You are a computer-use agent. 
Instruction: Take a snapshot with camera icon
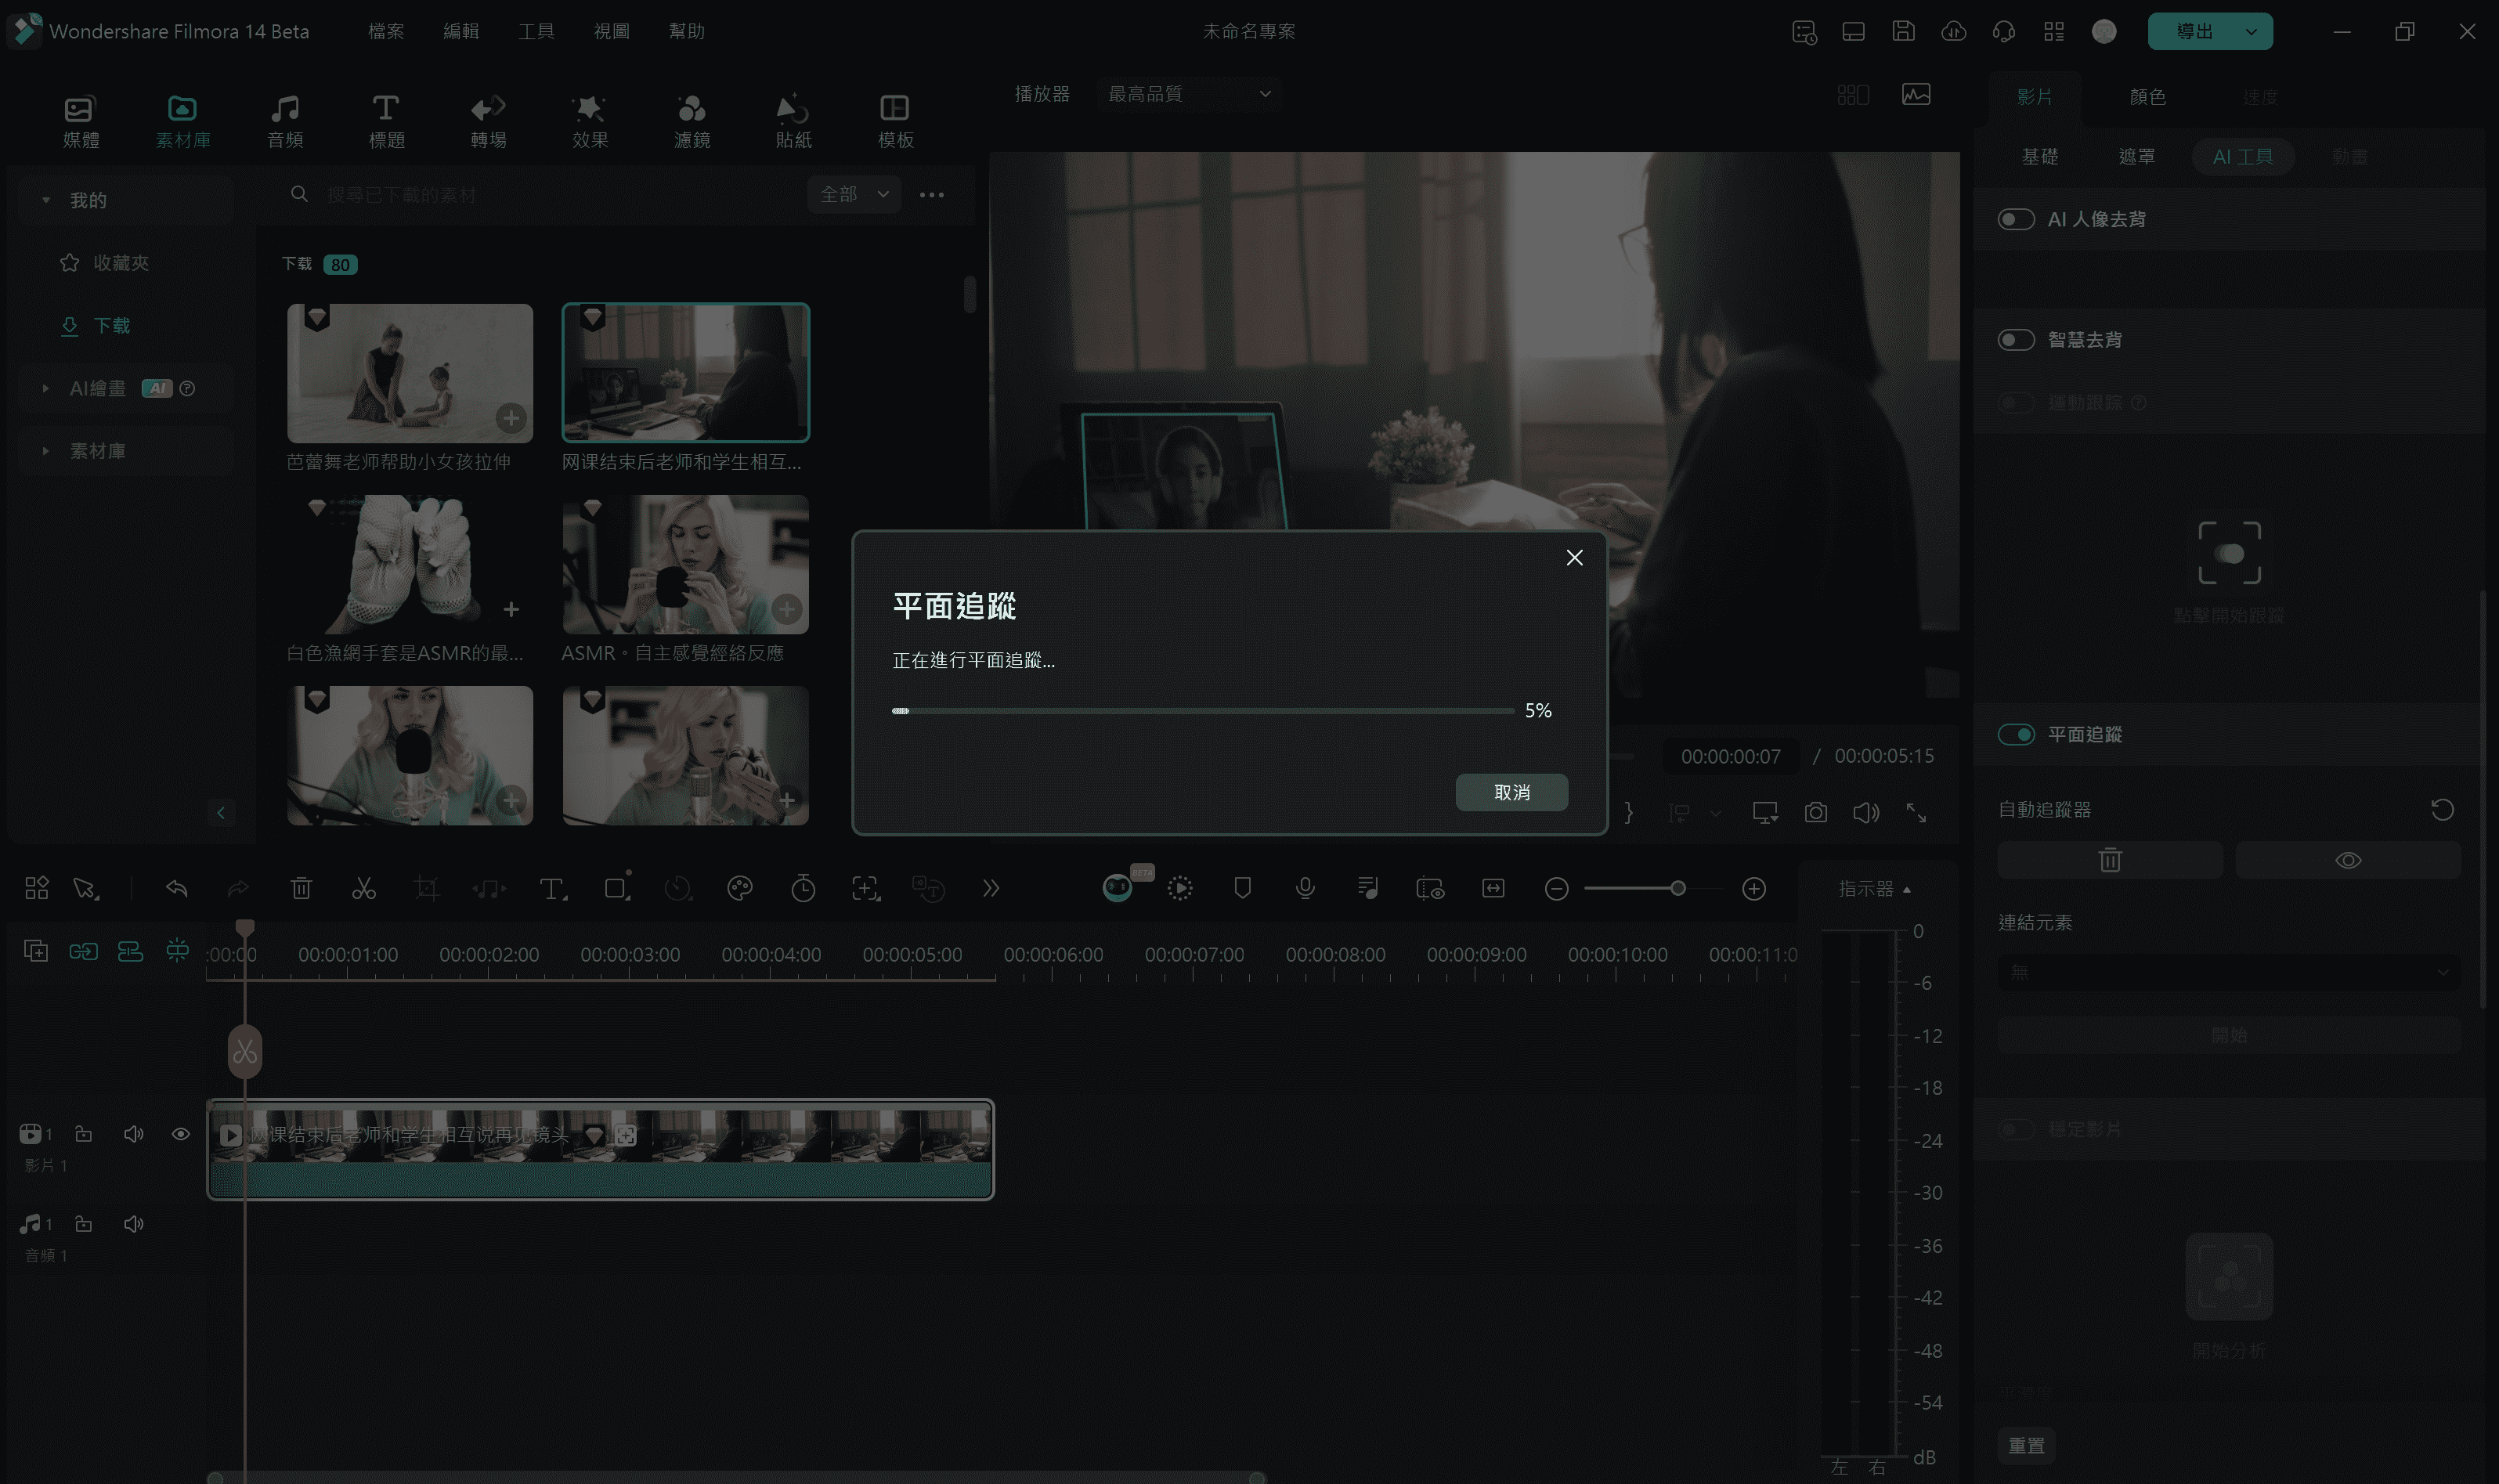click(x=1815, y=812)
